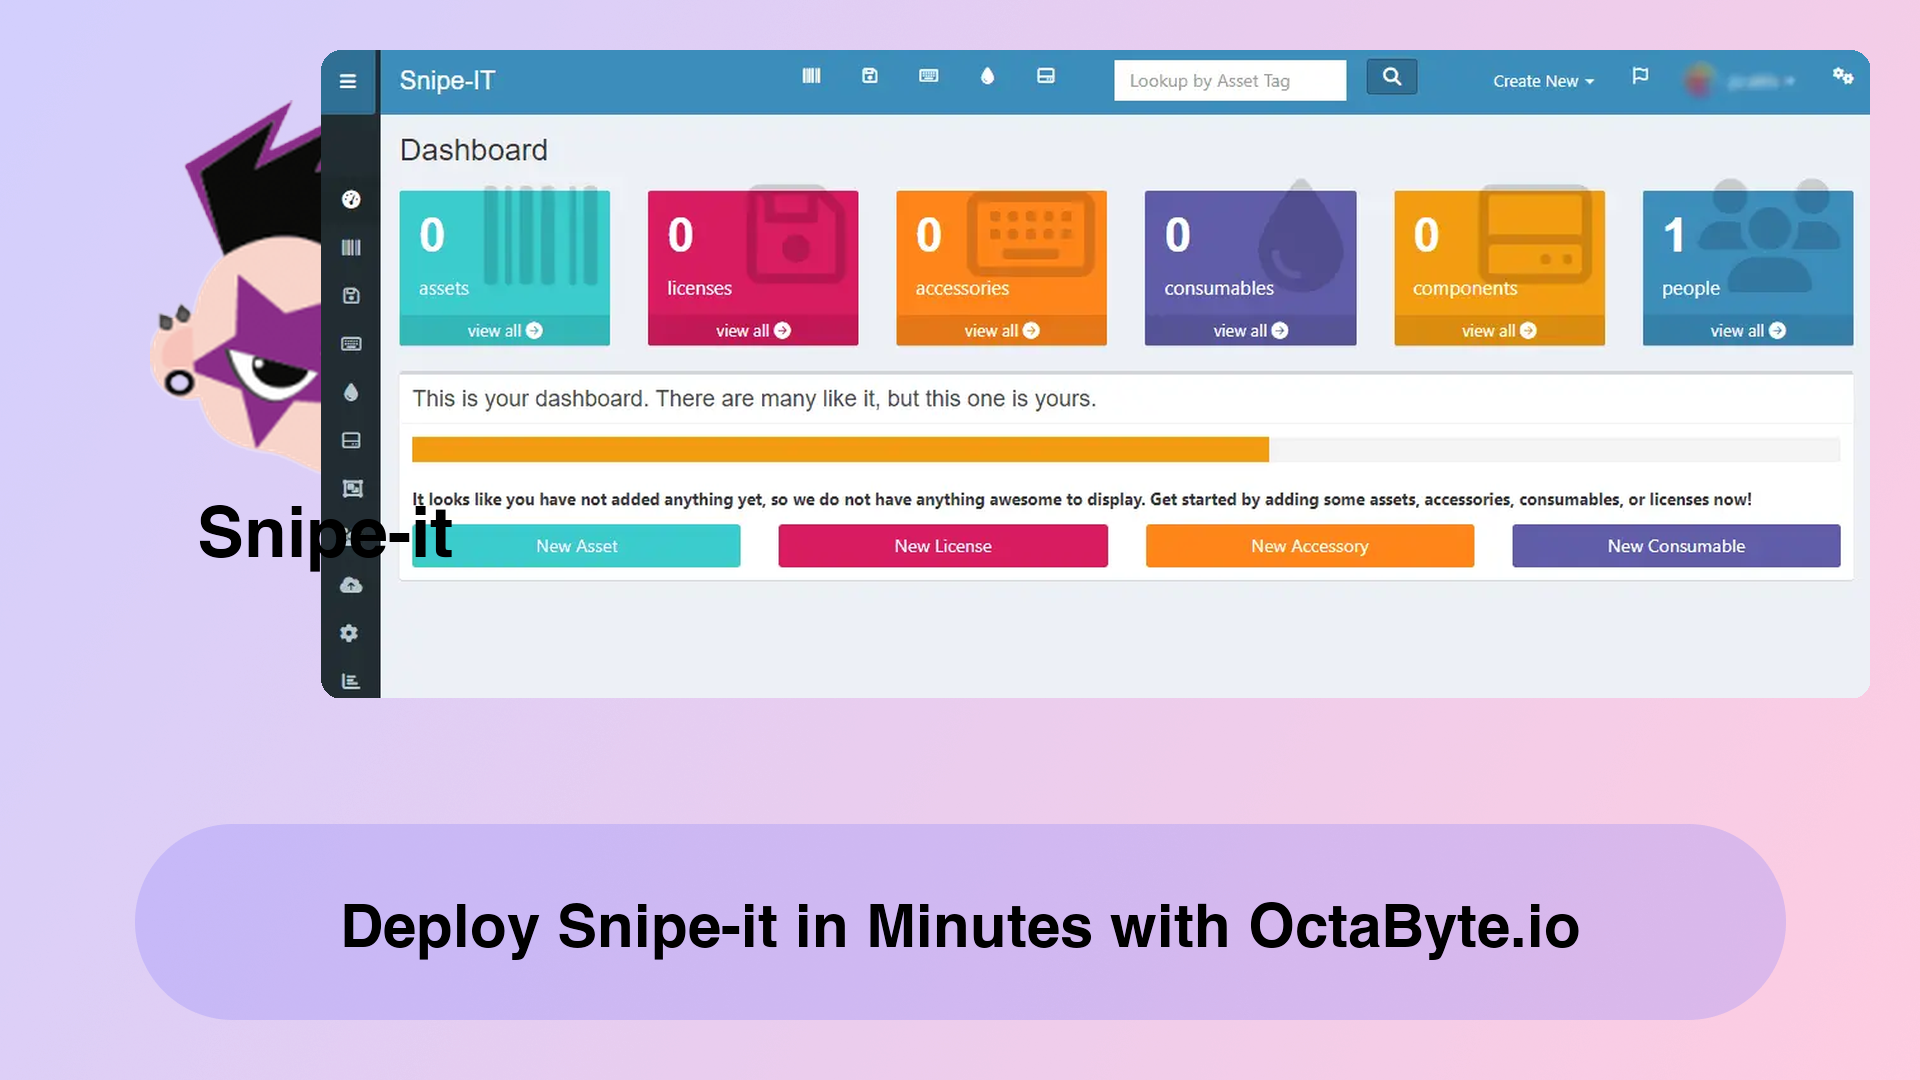Click New Consumable button
The height and width of the screenshot is (1080, 1920).
[x=1676, y=545]
